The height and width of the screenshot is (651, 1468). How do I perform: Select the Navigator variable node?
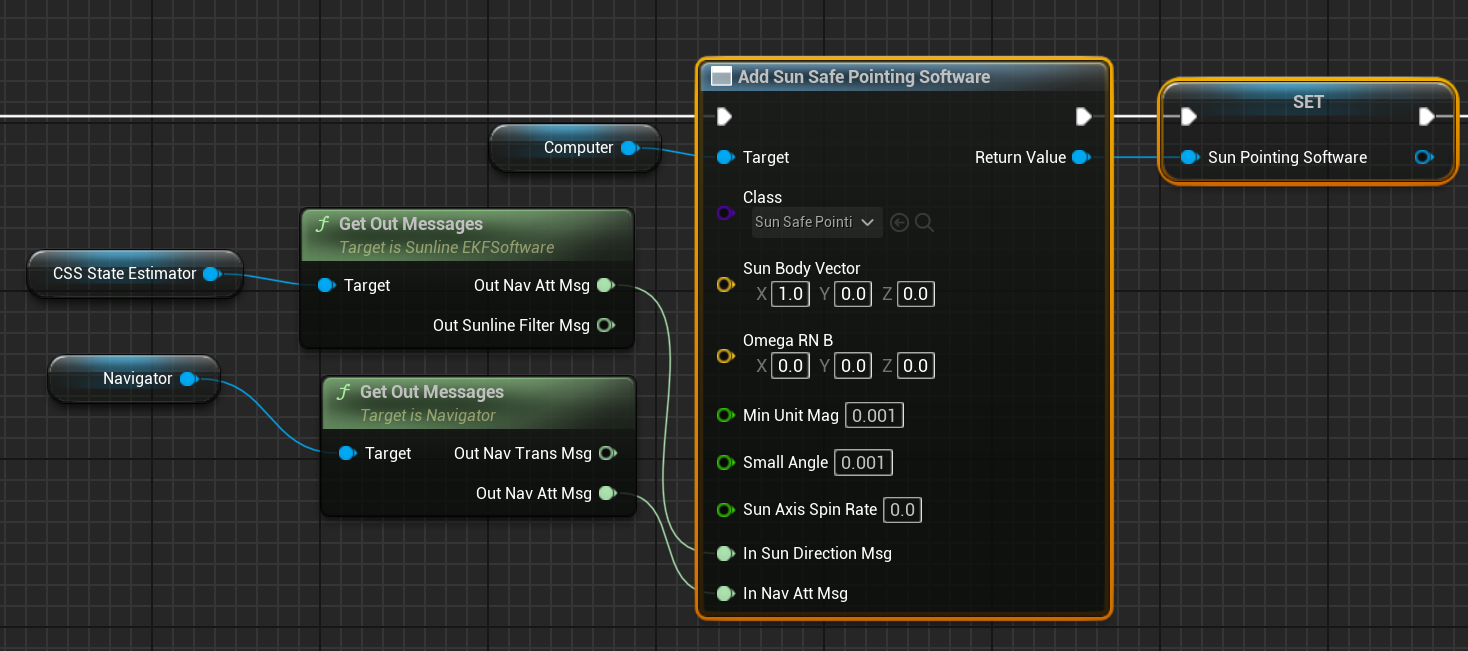coord(137,378)
